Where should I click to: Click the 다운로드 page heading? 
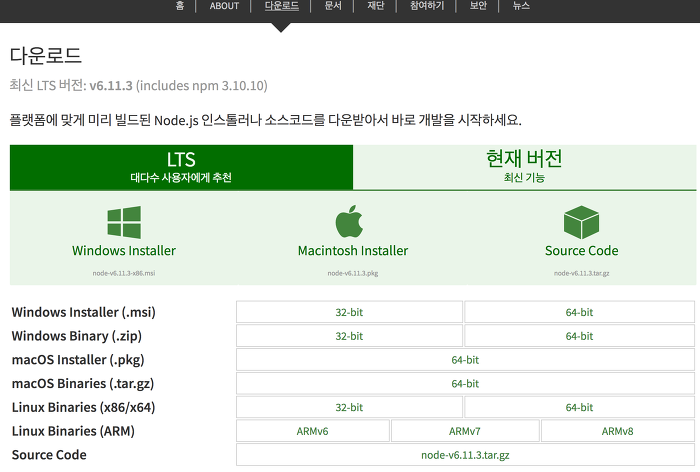46,56
